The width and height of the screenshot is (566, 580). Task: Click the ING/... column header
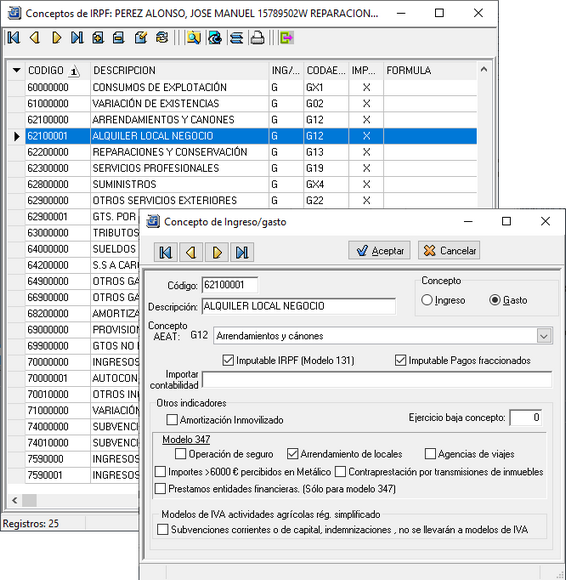[286, 70]
